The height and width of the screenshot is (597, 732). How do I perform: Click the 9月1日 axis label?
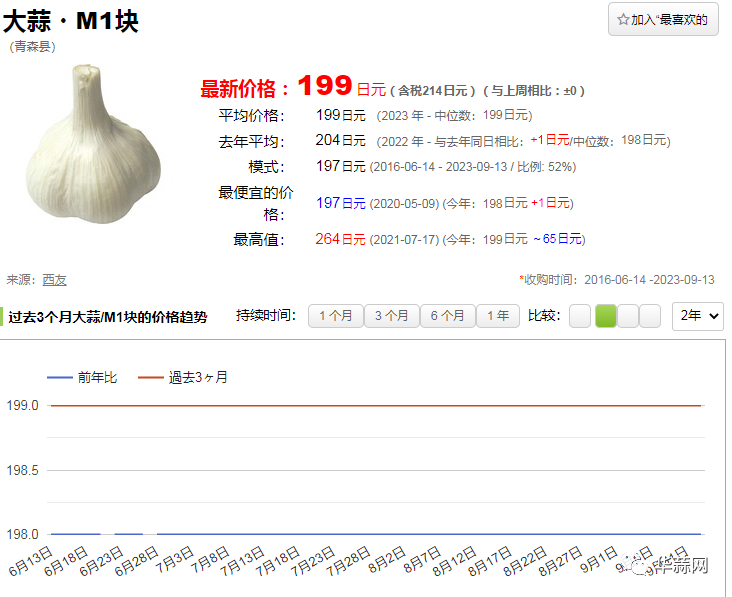pyautogui.click(x=598, y=560)
